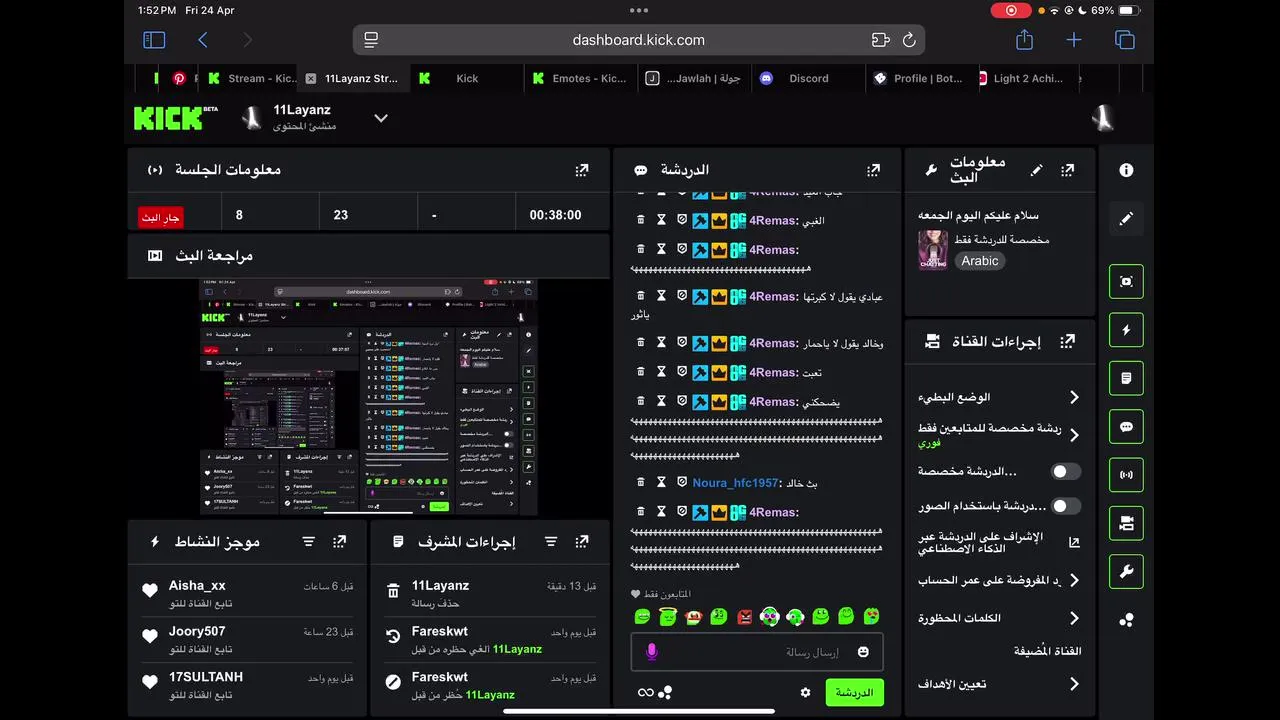Screen dimensions: 1280x720
Task: Close the 11Layanz Str... browser tab
Action: [x=311, y=78]
